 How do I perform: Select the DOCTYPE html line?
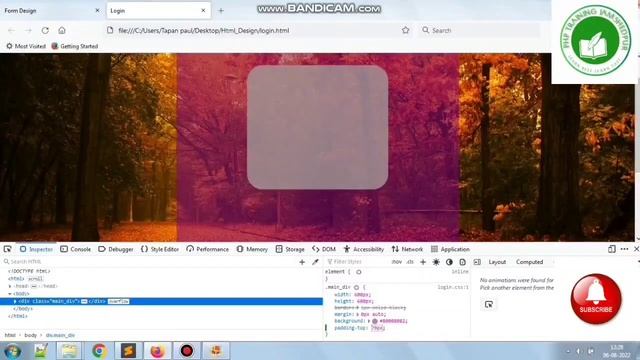click(x=29, y=271)
